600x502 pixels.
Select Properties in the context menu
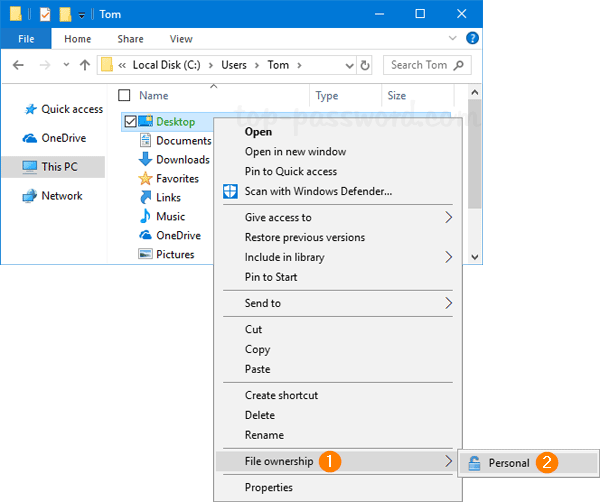pos(269,488)
